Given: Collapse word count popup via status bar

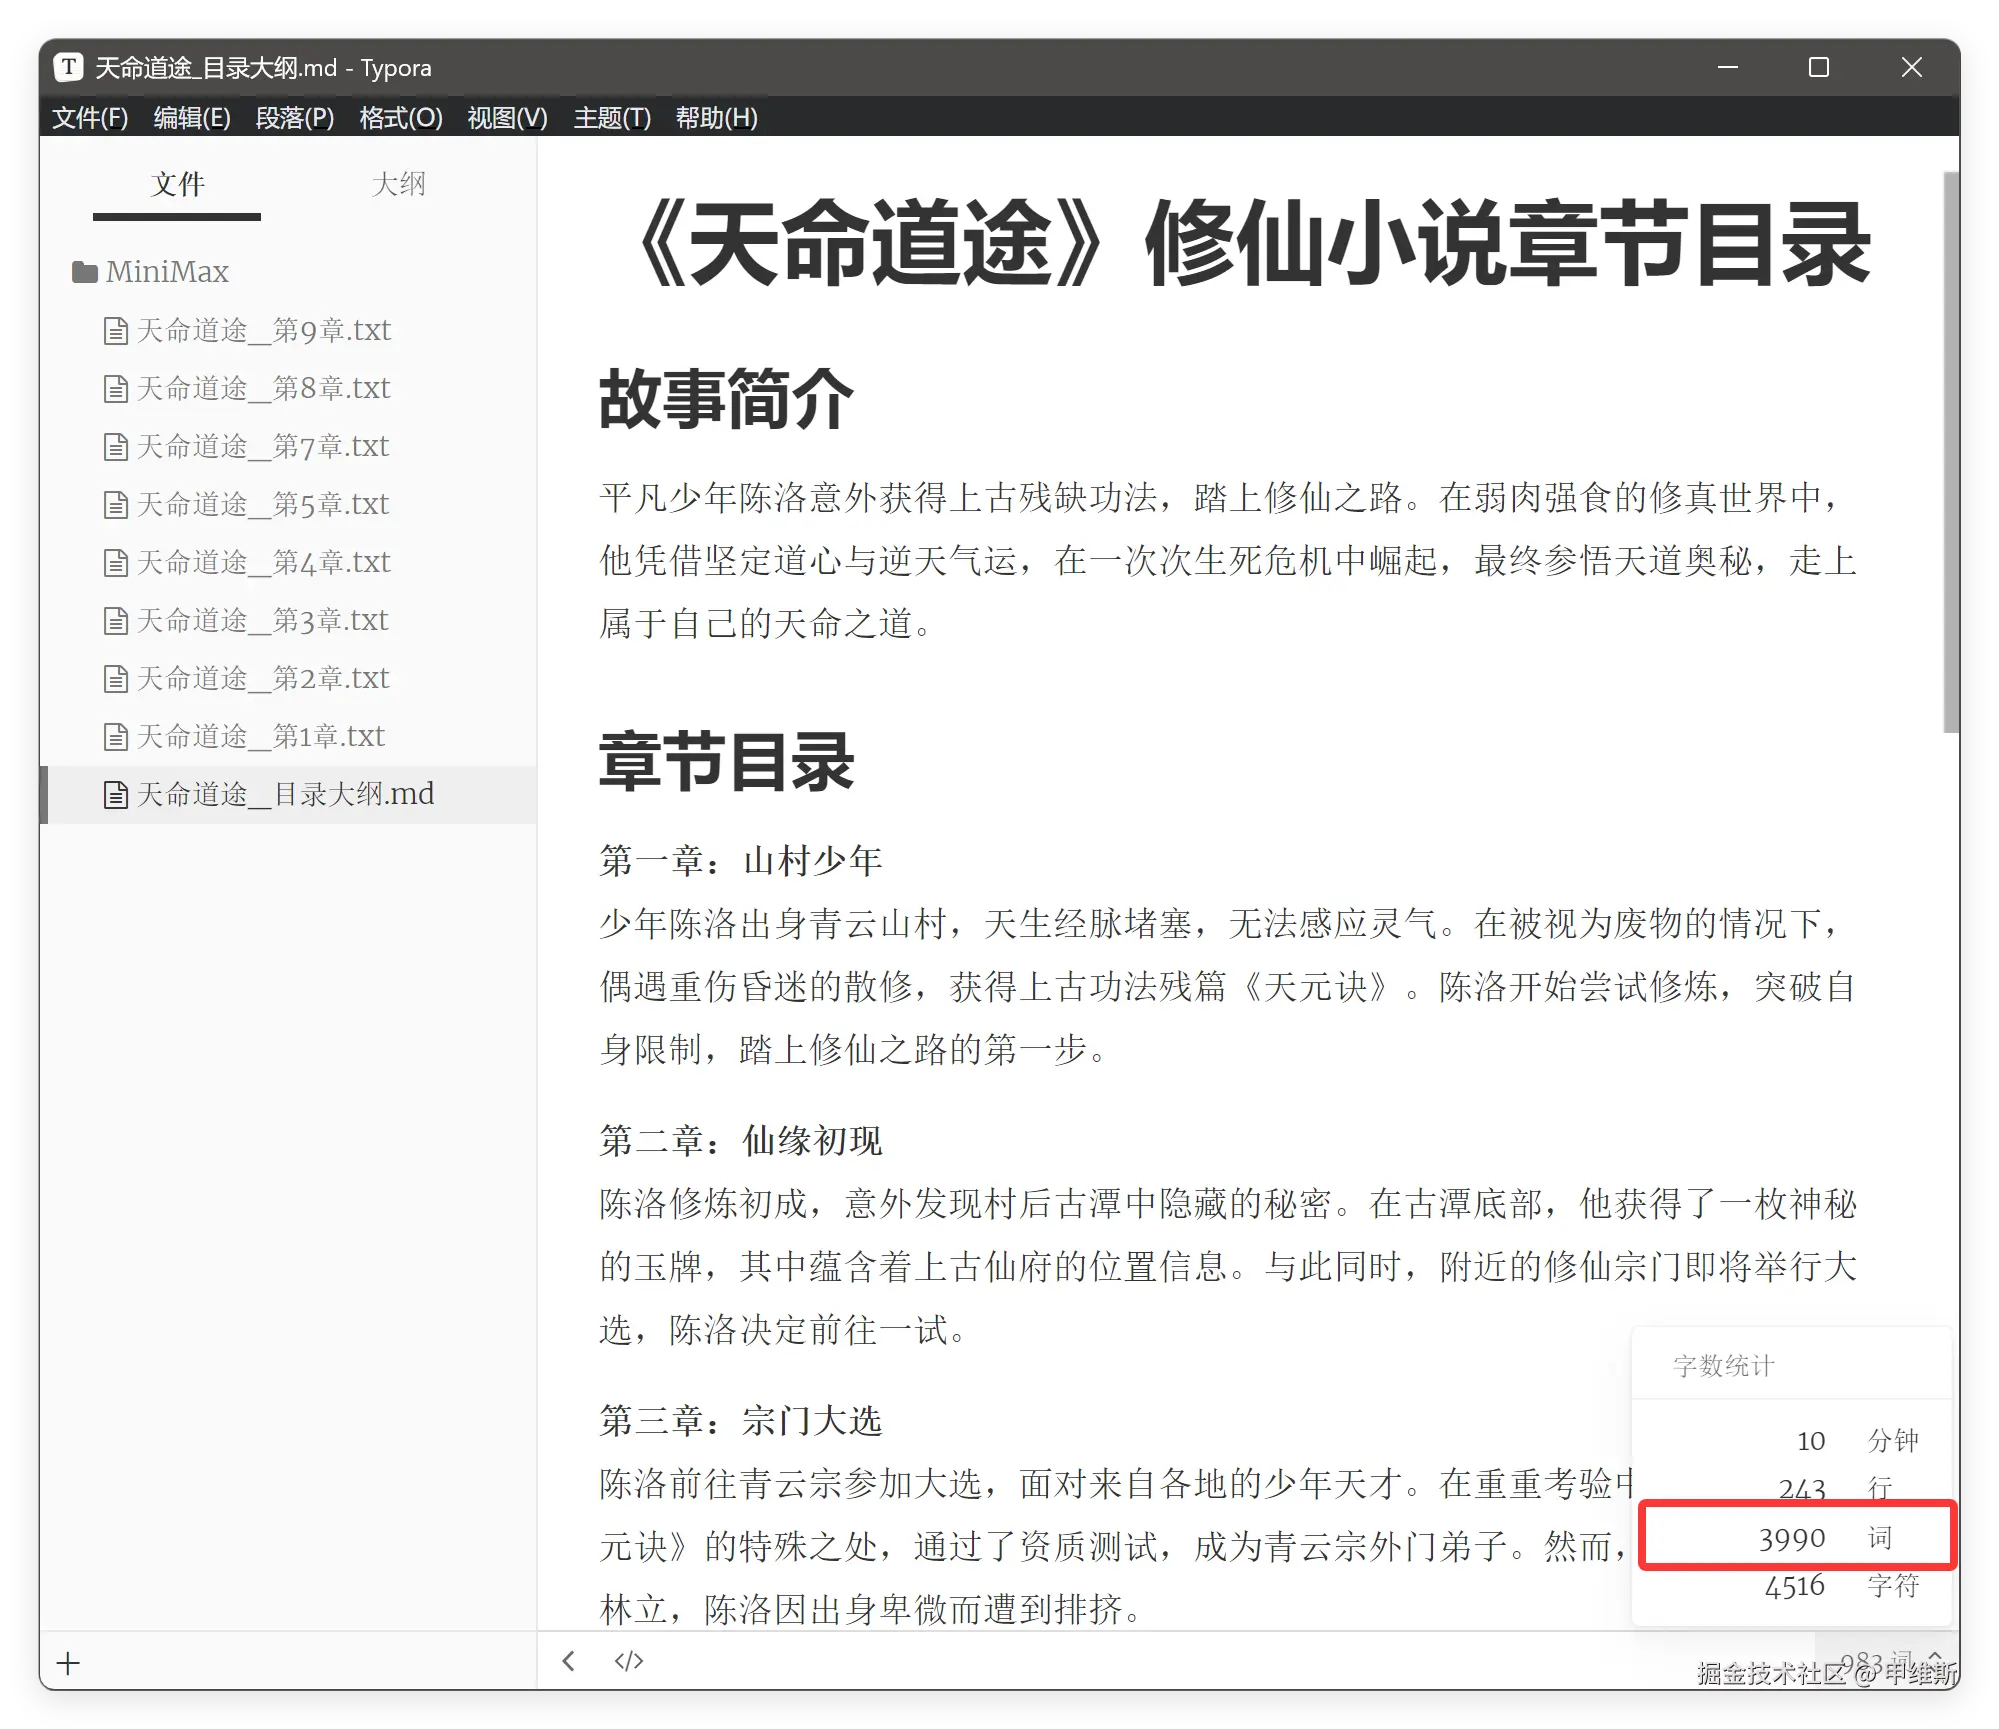Looking at the screenshot, I should [1888, 1660].
